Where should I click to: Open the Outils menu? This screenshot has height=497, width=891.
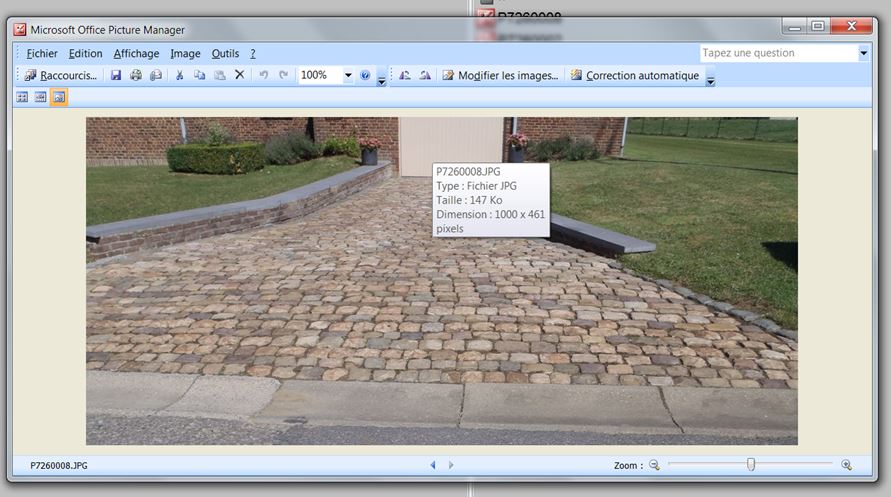(x=225, y=53)
